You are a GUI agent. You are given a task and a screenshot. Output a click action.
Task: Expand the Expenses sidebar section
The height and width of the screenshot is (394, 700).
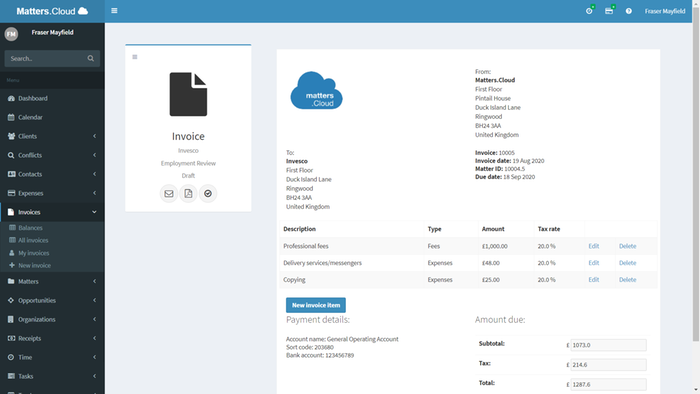[x=52, y=193]
